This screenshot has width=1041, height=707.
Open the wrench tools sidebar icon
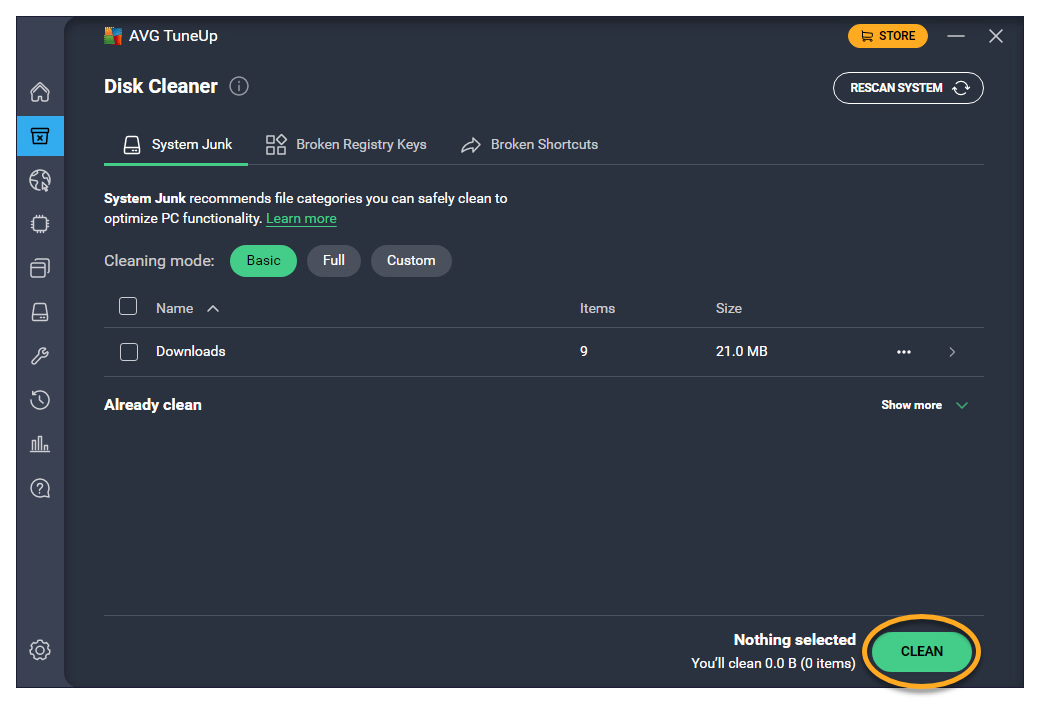click(40, 356)
